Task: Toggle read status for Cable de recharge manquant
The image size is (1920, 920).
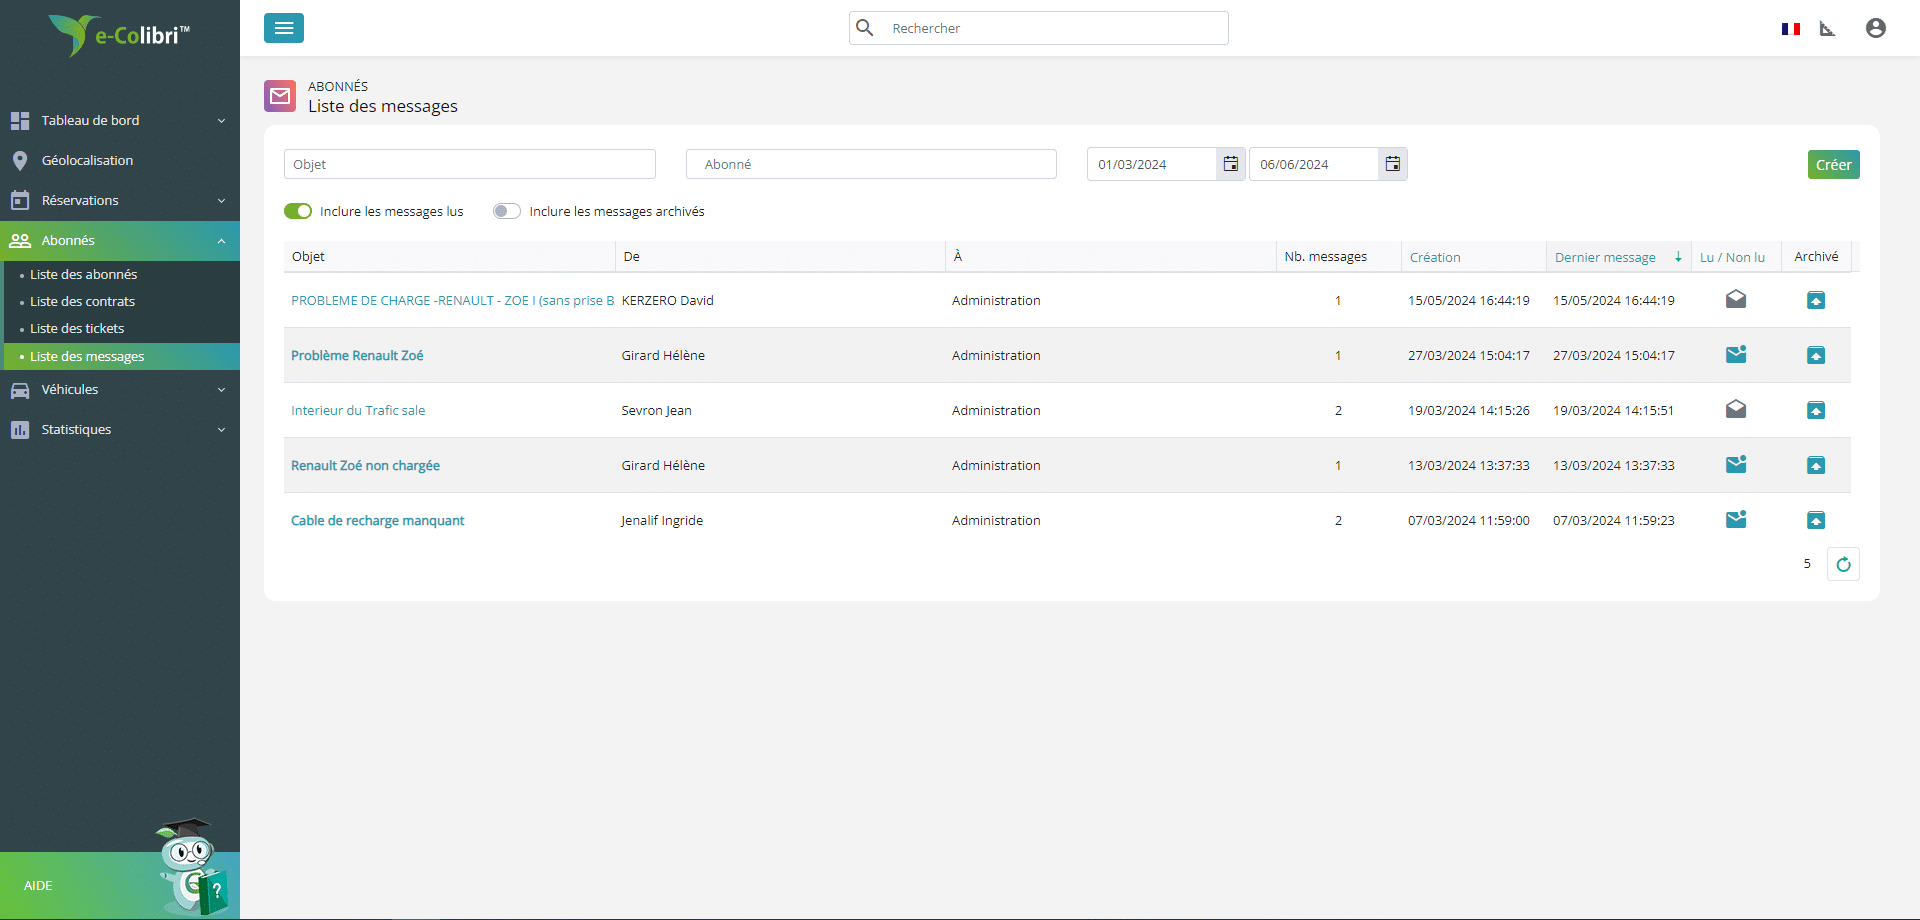Action: (x=1736, y=519)
